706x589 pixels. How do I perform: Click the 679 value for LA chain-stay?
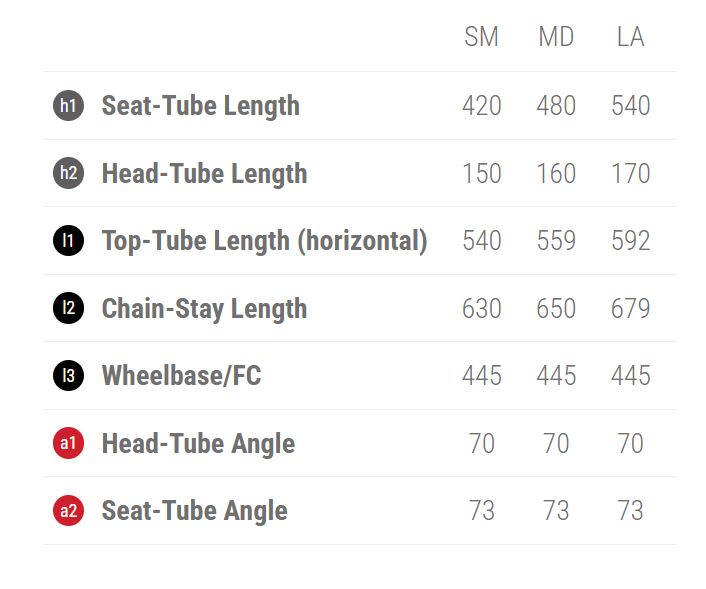(630, 309)
